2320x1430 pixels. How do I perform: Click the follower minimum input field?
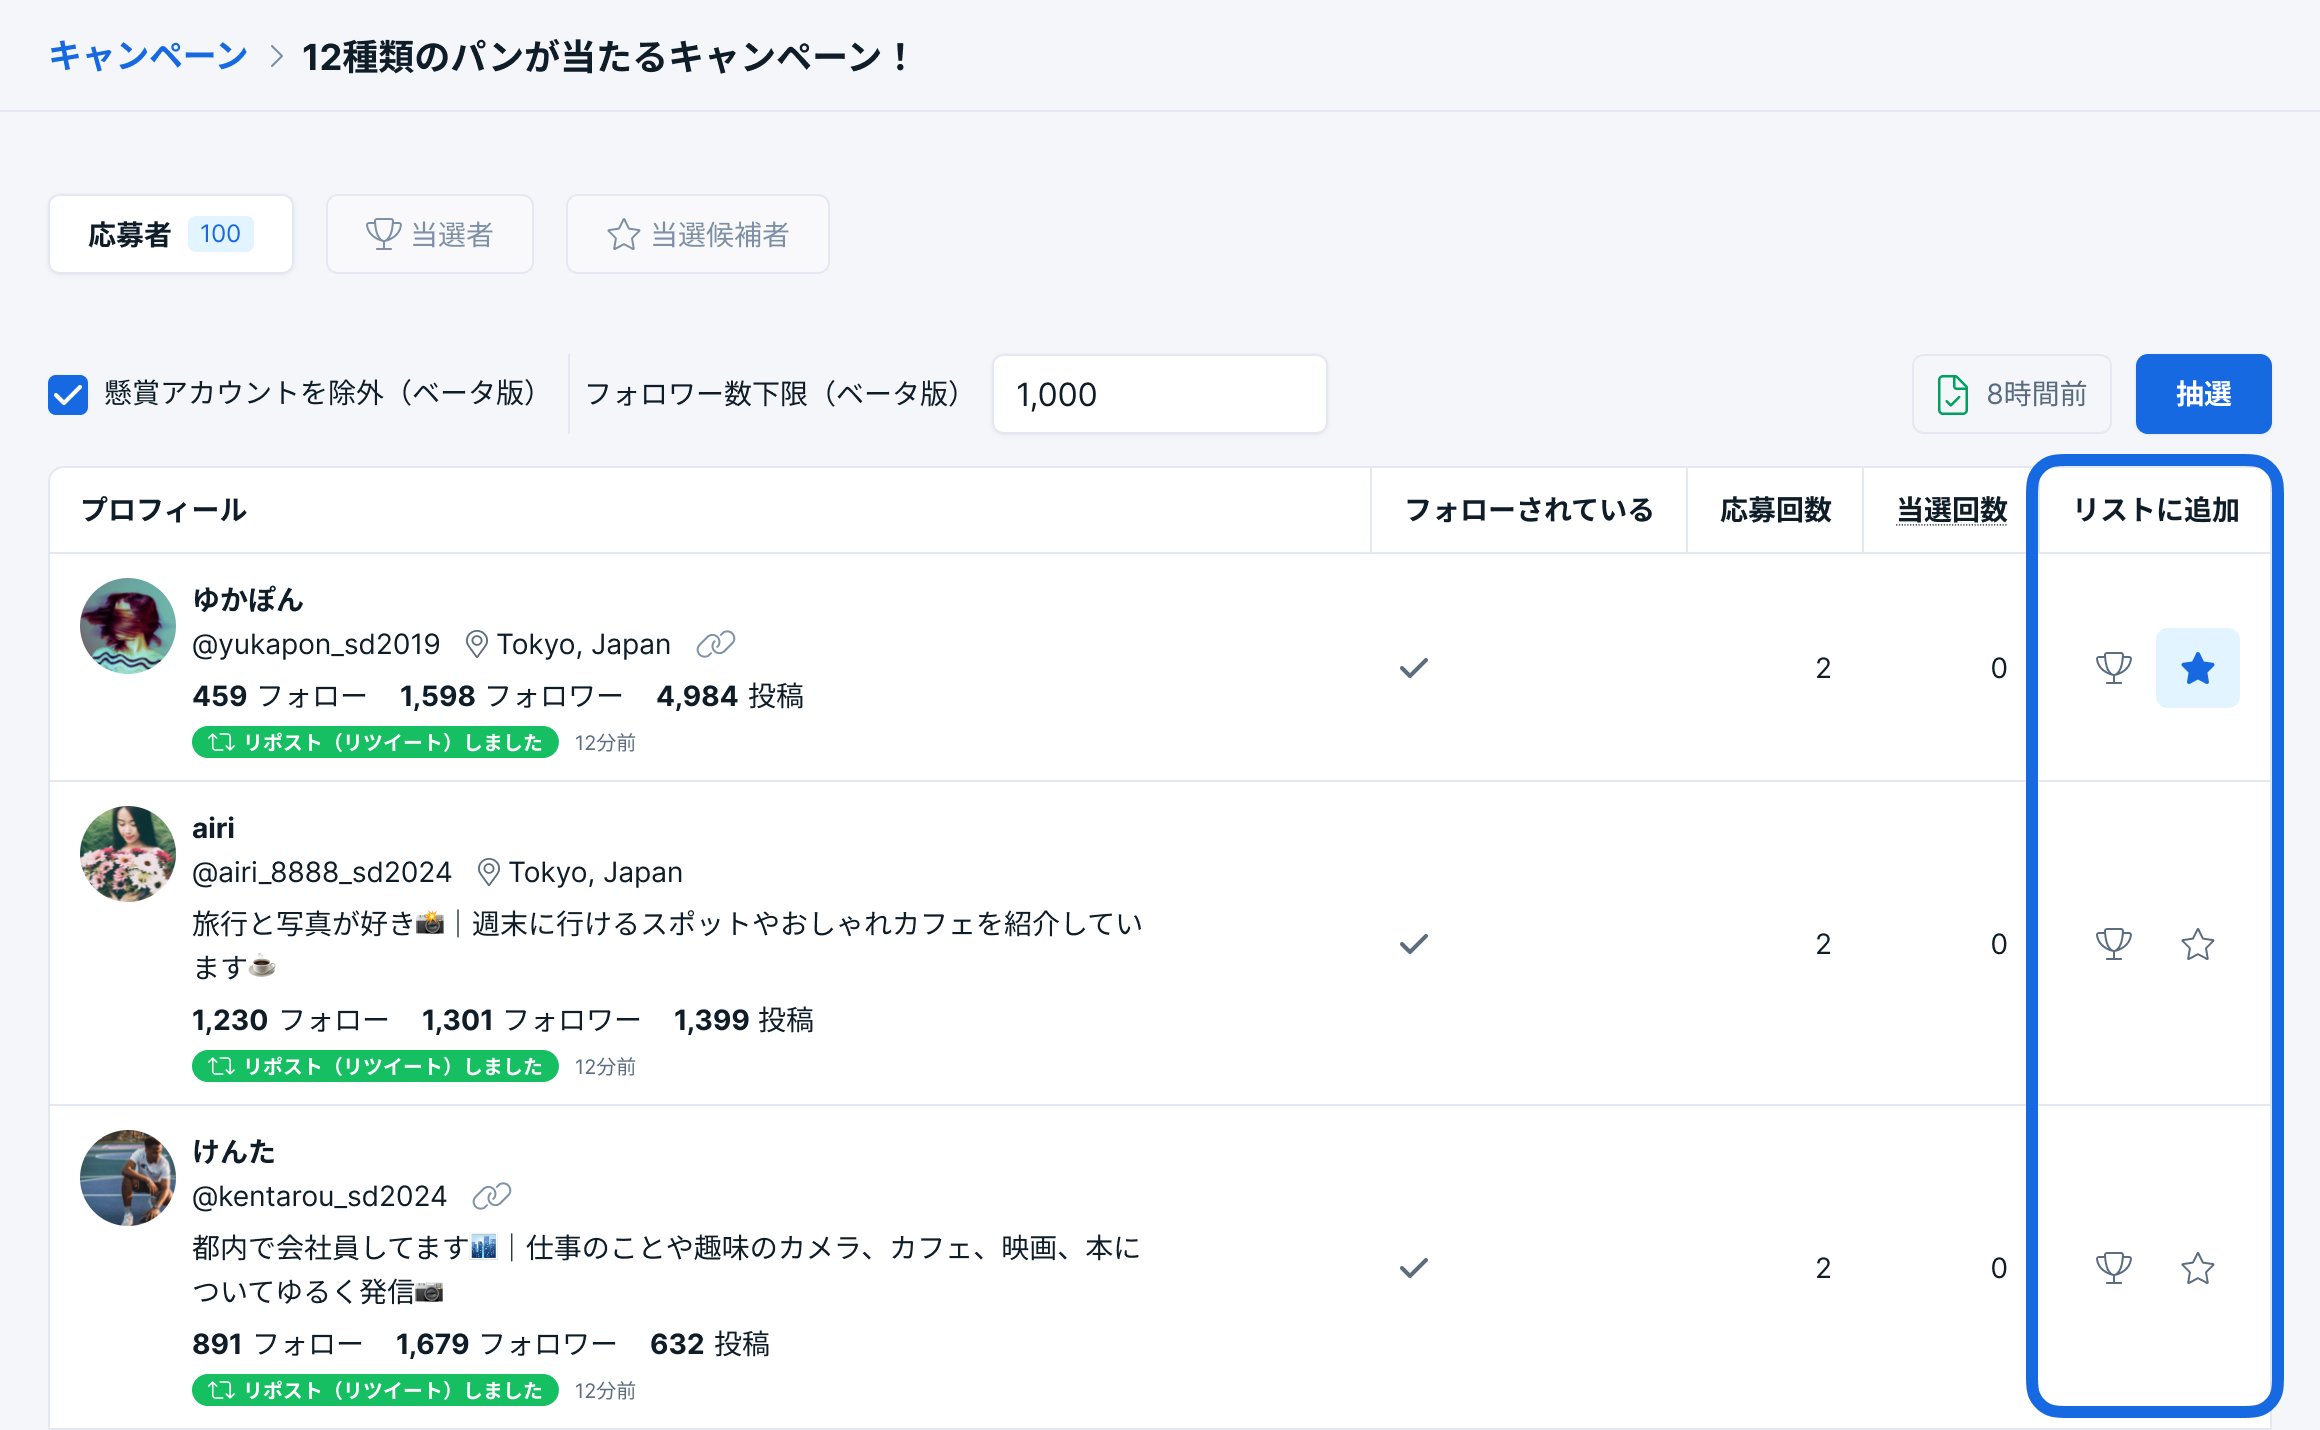[1159, 394]
